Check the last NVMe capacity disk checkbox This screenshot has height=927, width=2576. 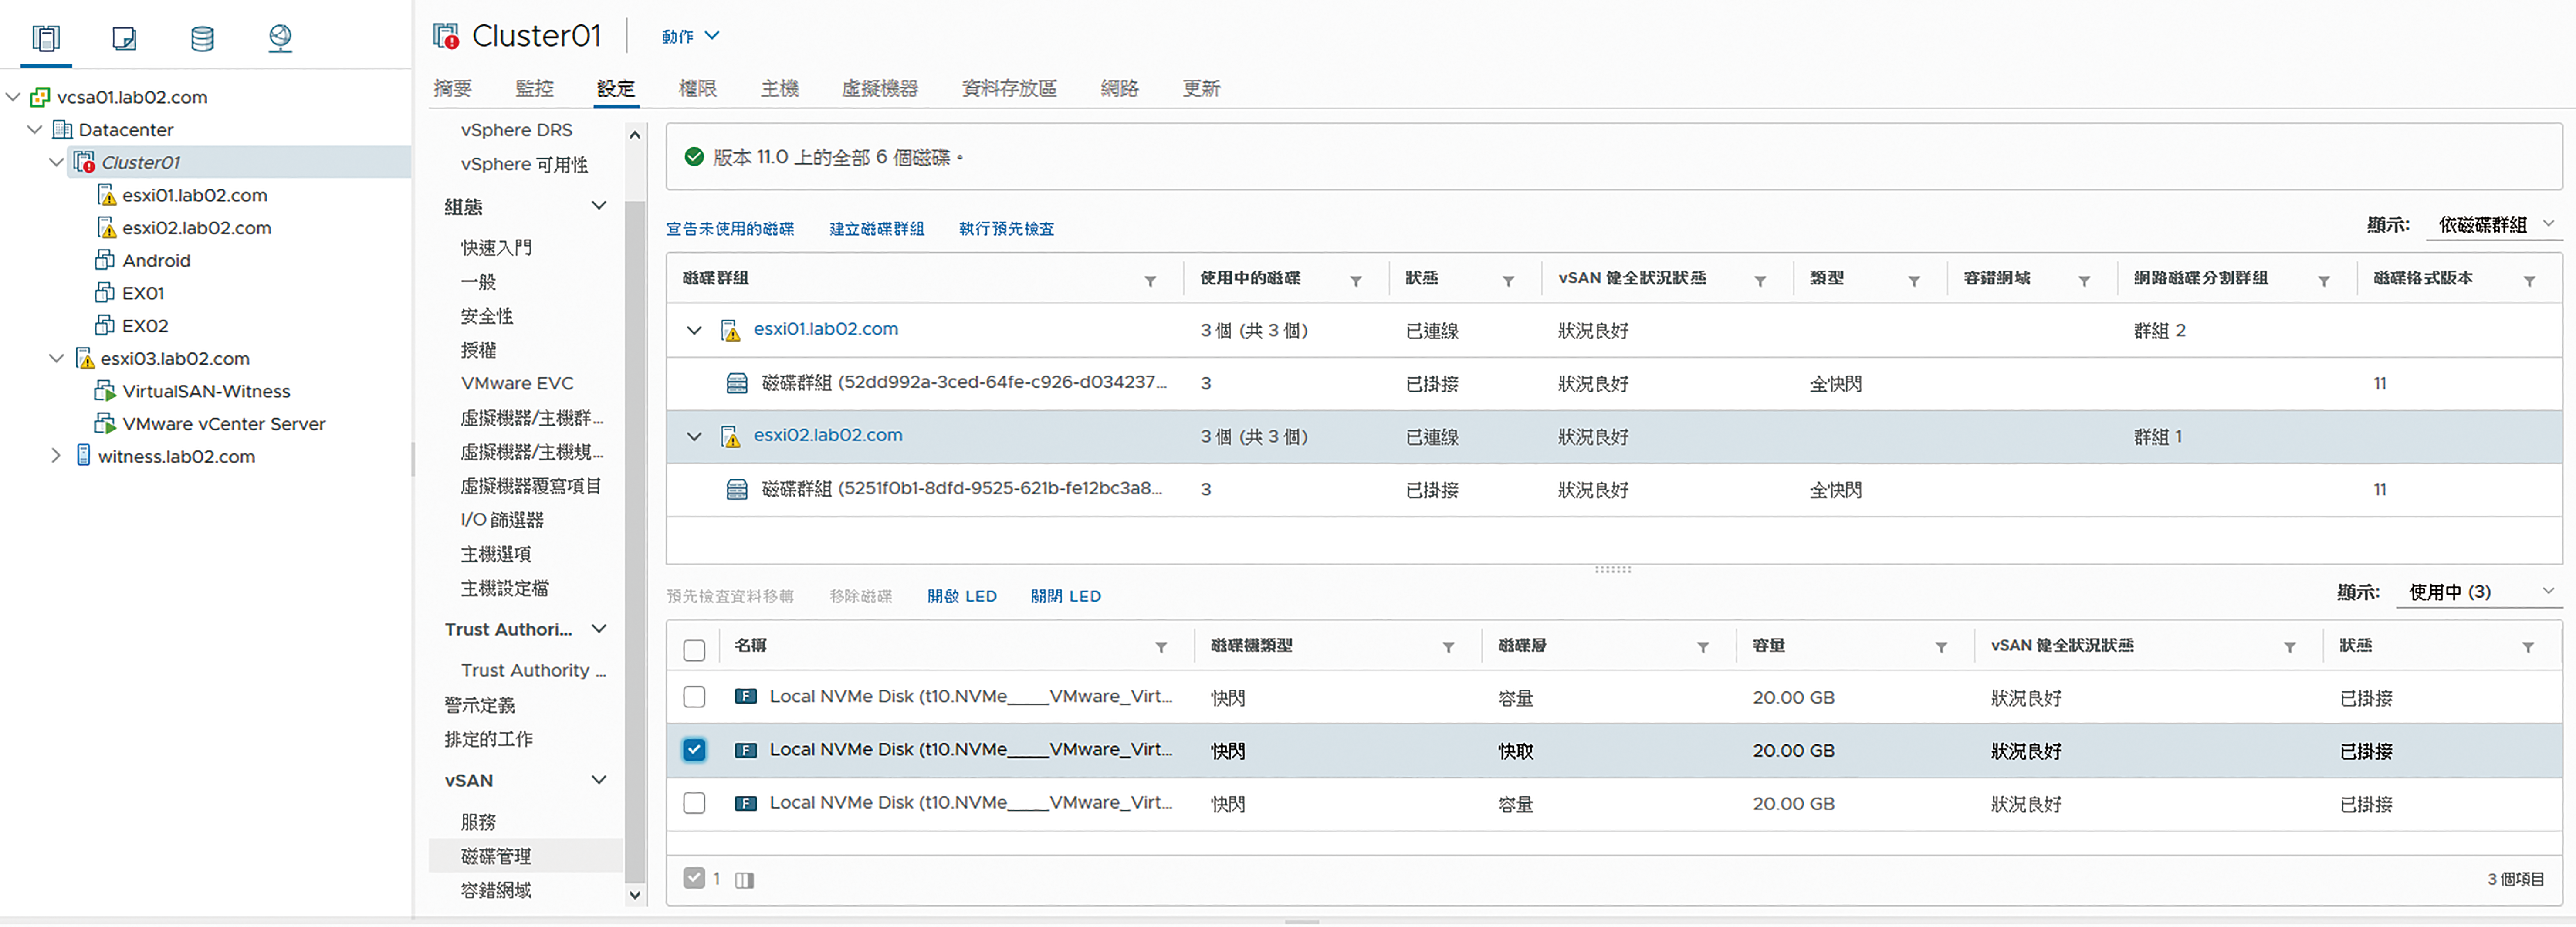tap(694, 803)
